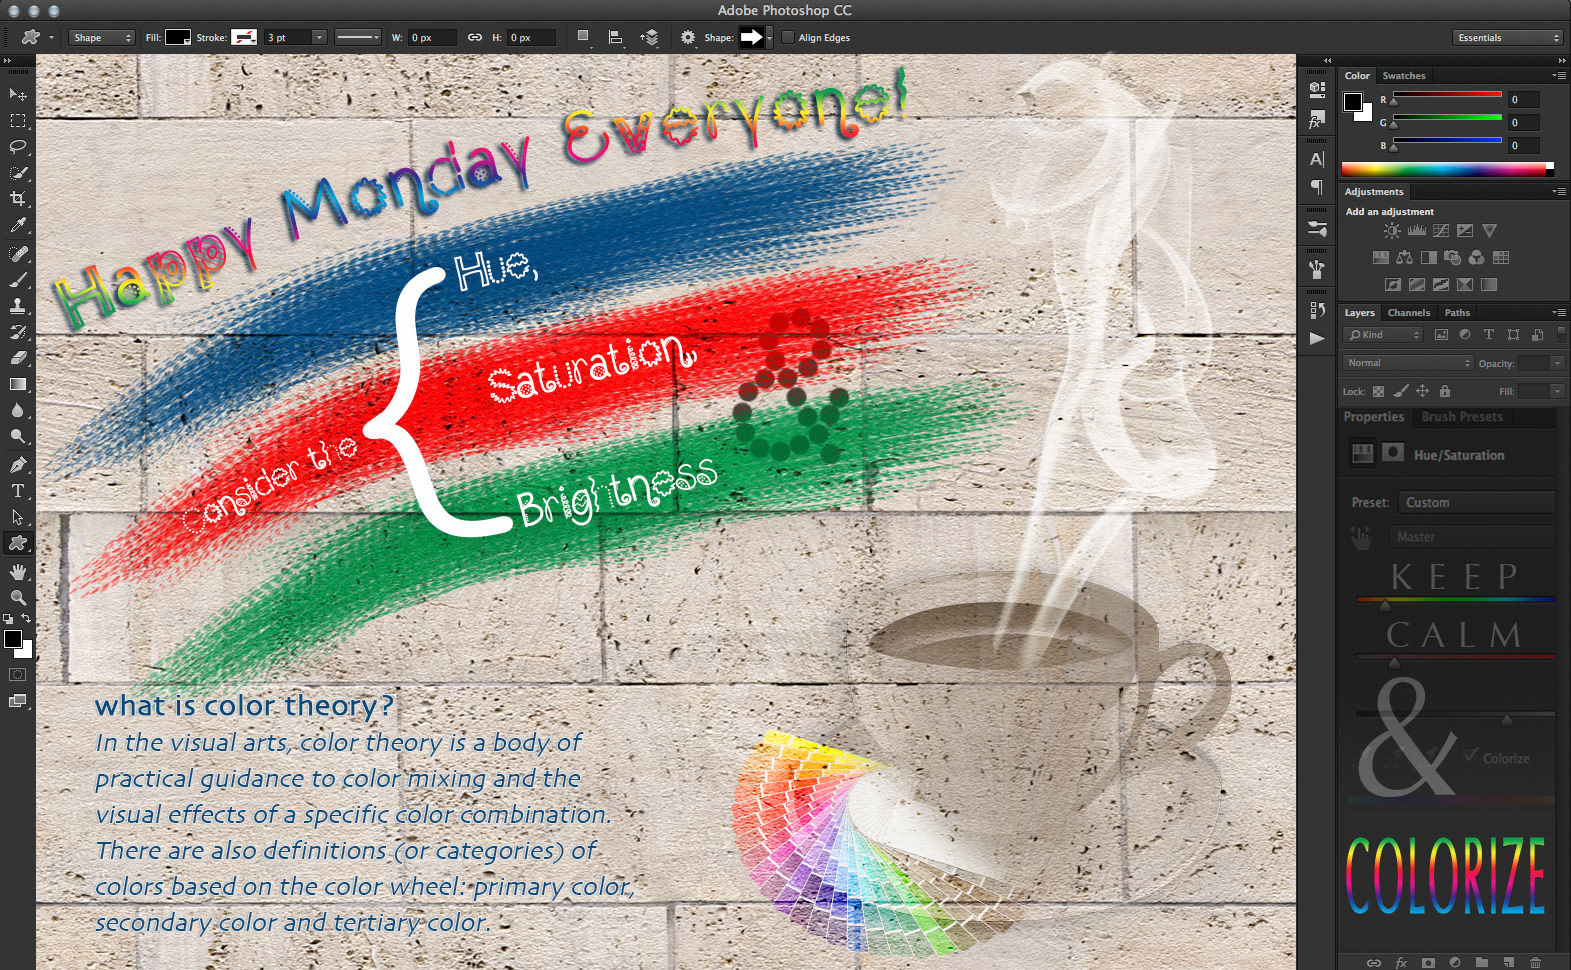Open path operations button in options bar
The width and height of the screenshot is (1571, 970).
pos(584,38)
